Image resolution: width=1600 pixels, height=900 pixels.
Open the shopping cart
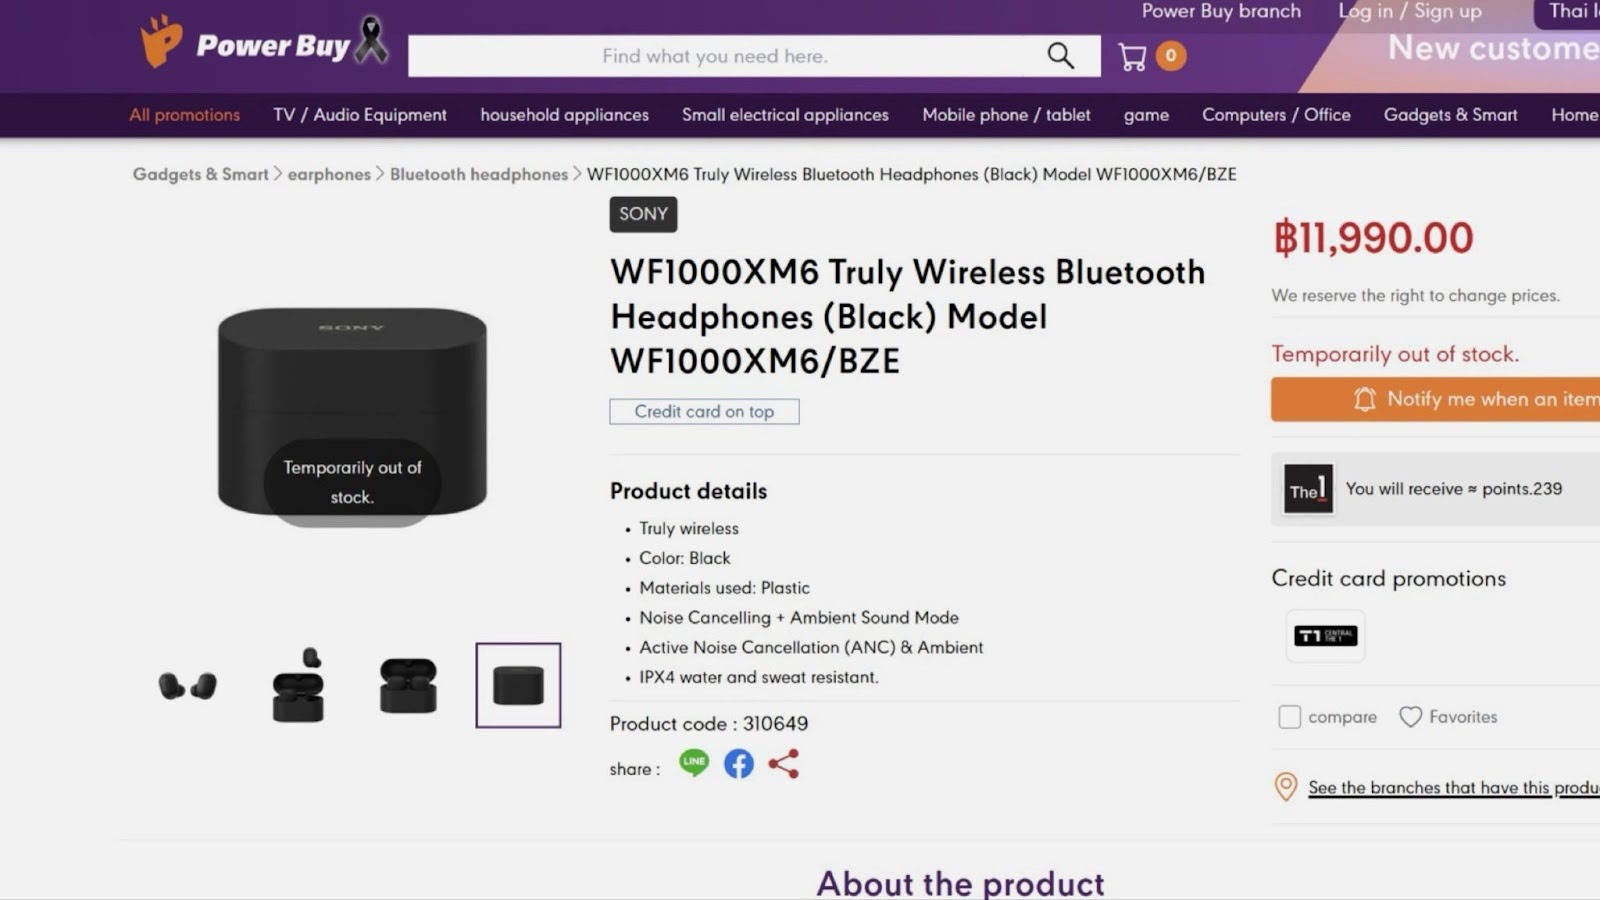[1133, 57]
